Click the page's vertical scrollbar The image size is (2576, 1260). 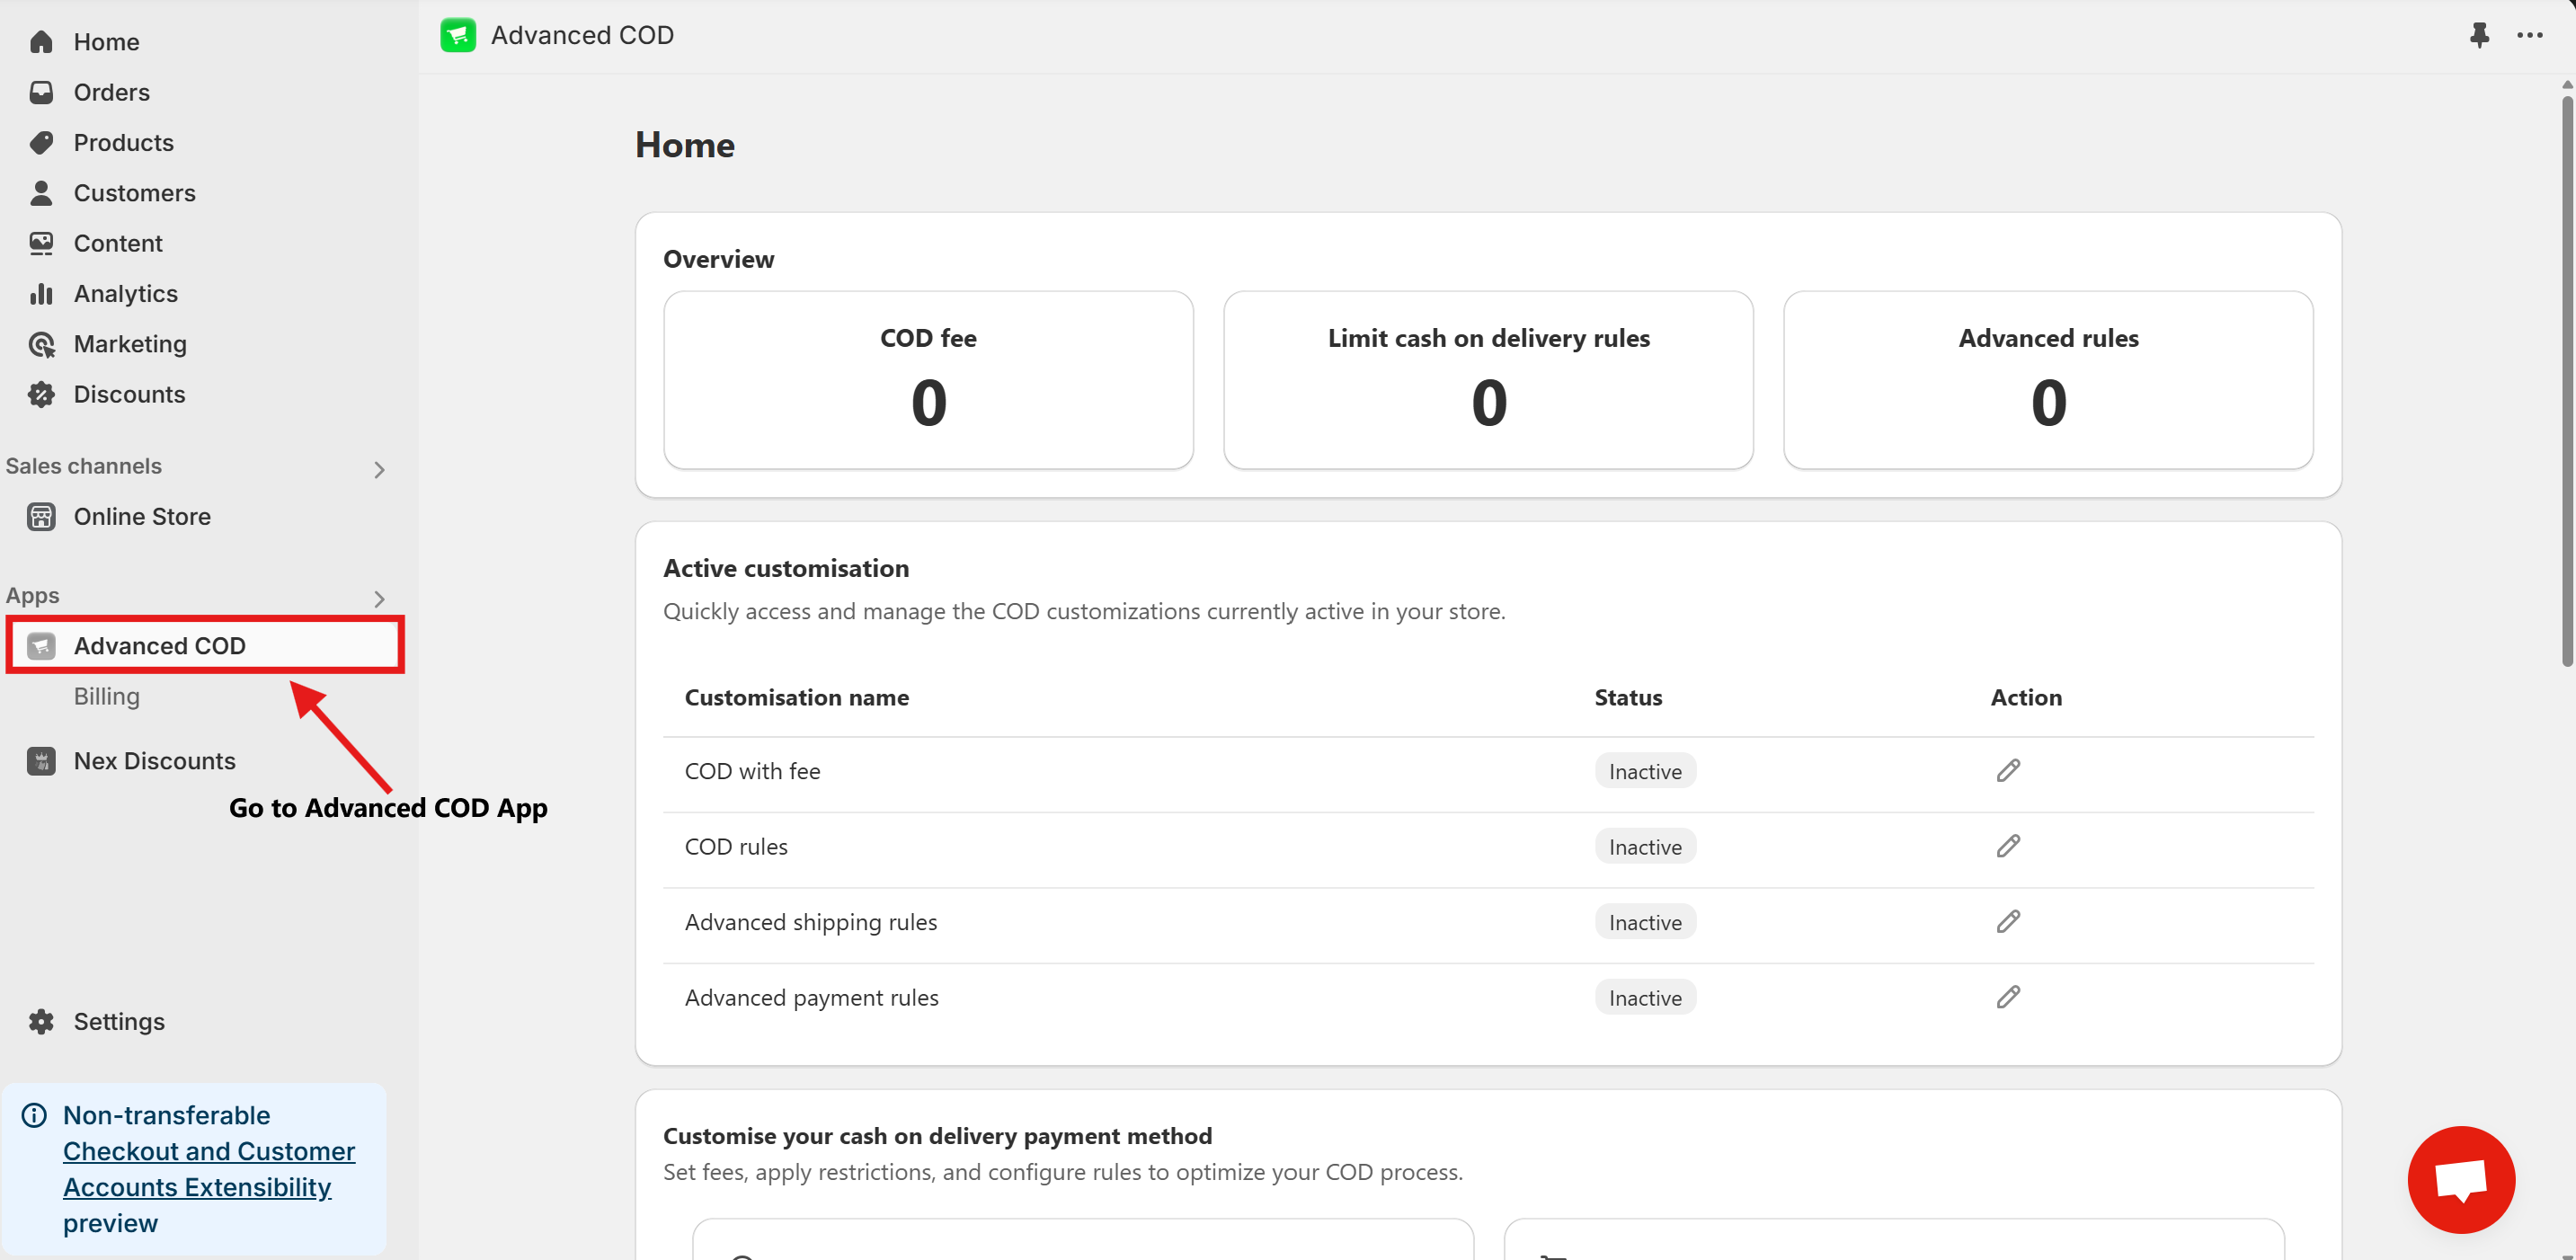pos(2566,380)
